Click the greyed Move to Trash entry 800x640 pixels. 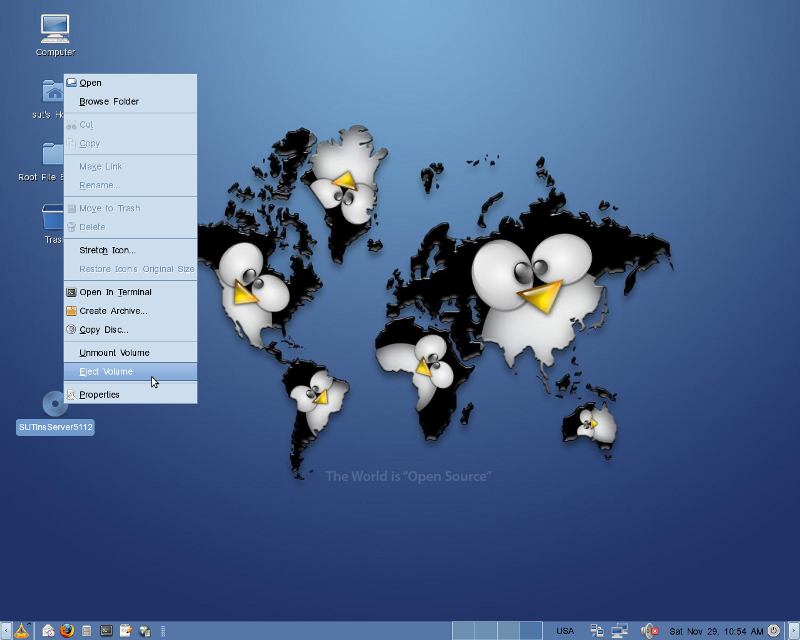131,208
